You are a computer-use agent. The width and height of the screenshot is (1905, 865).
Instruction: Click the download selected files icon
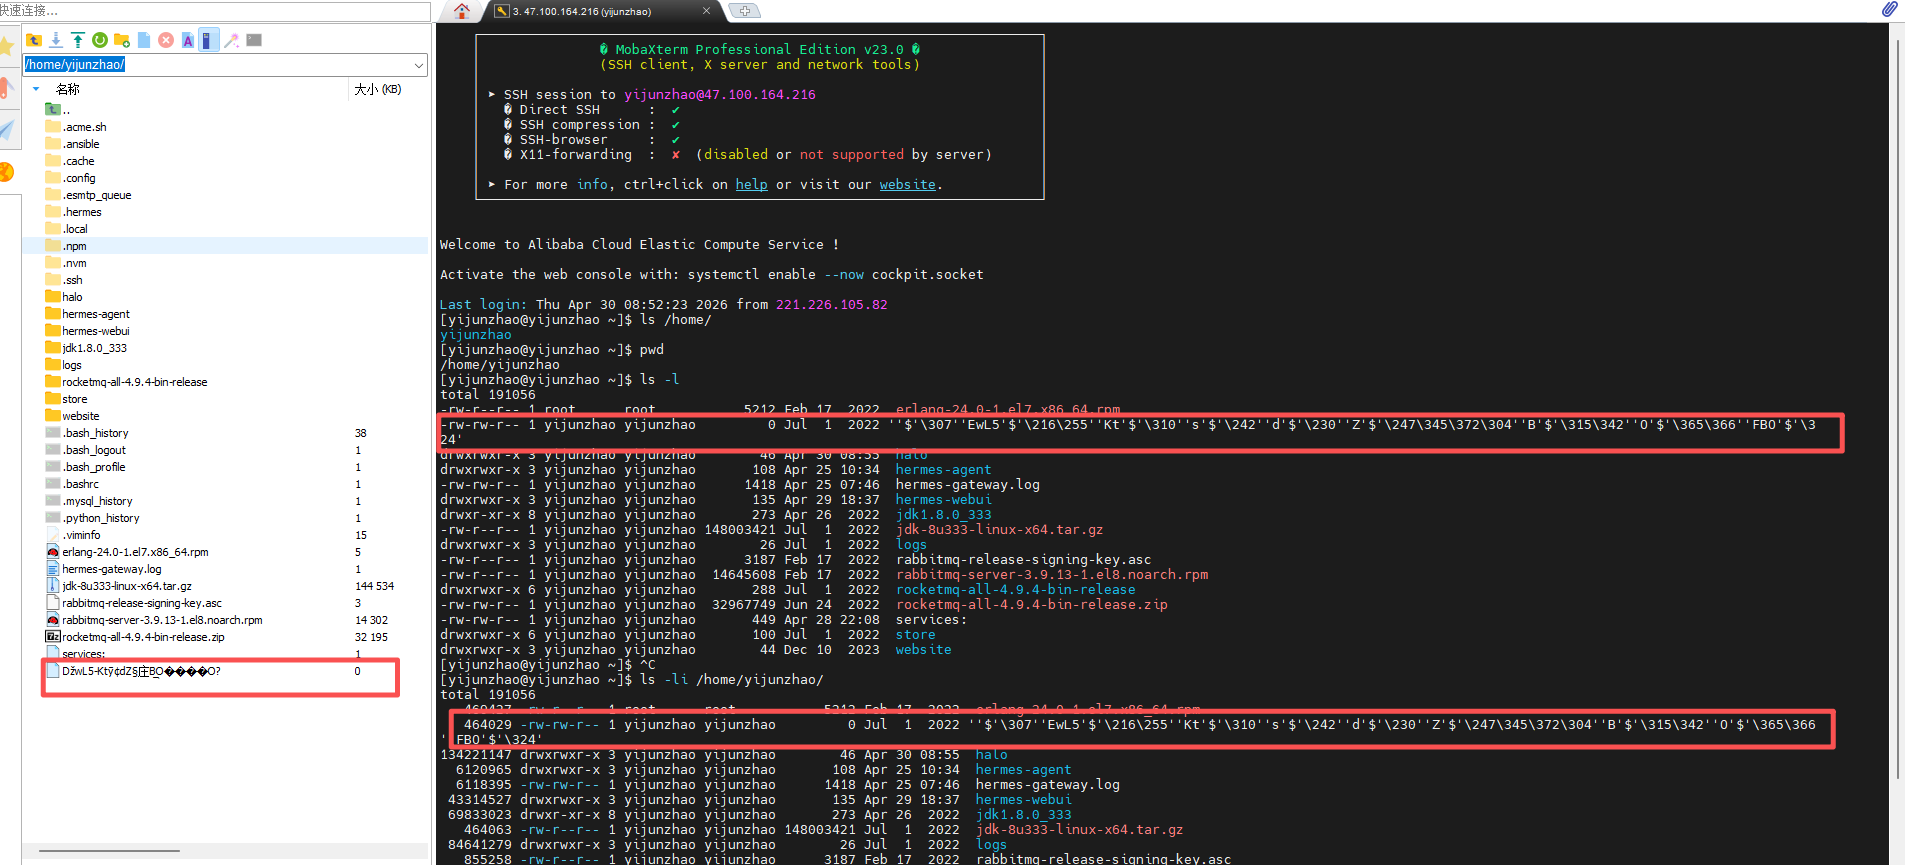[x=56, y=40]
